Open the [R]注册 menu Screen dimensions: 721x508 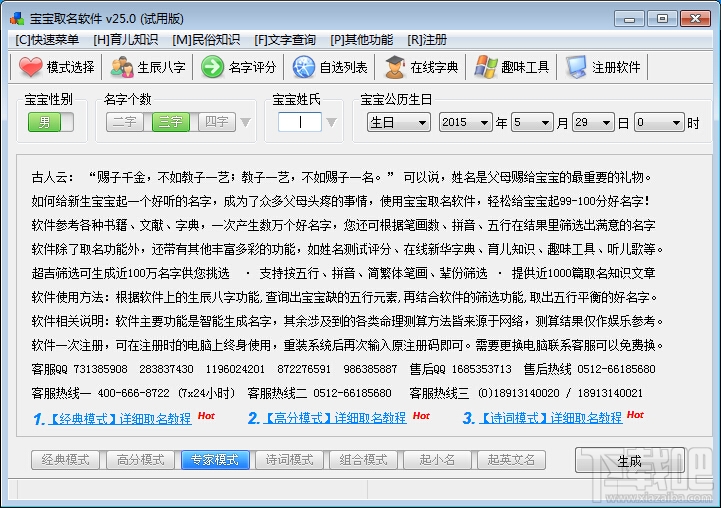427,40
